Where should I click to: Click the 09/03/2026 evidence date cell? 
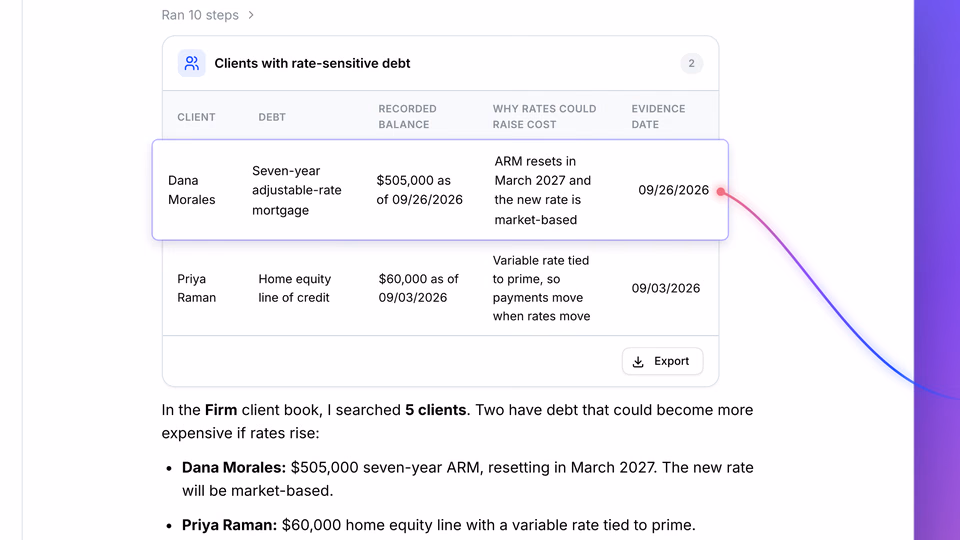tap(666, 288)
